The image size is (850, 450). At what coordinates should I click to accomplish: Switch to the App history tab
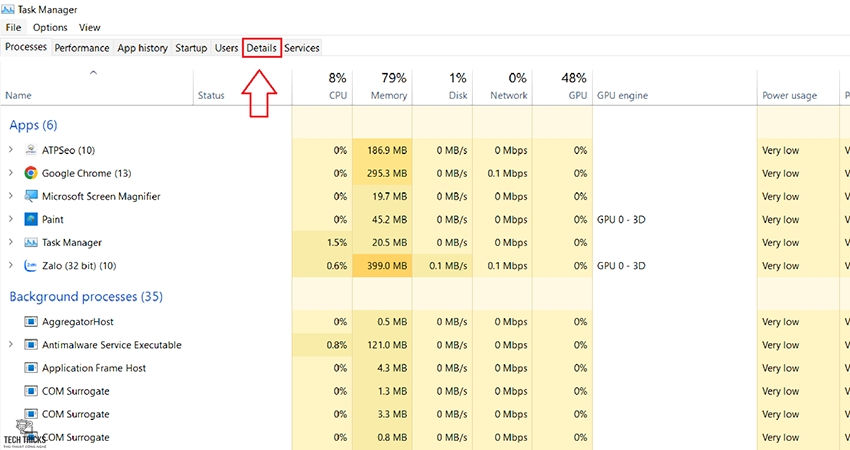point(143,48)
